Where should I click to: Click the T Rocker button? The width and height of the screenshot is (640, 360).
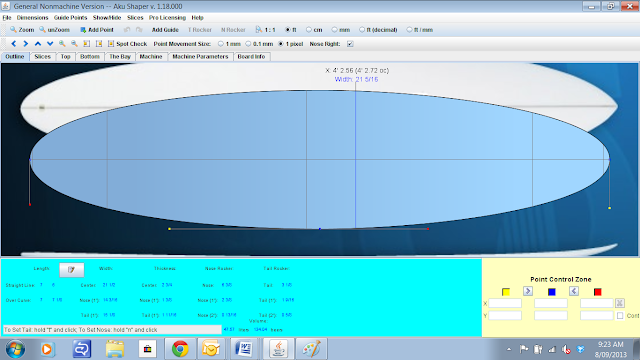200,30
